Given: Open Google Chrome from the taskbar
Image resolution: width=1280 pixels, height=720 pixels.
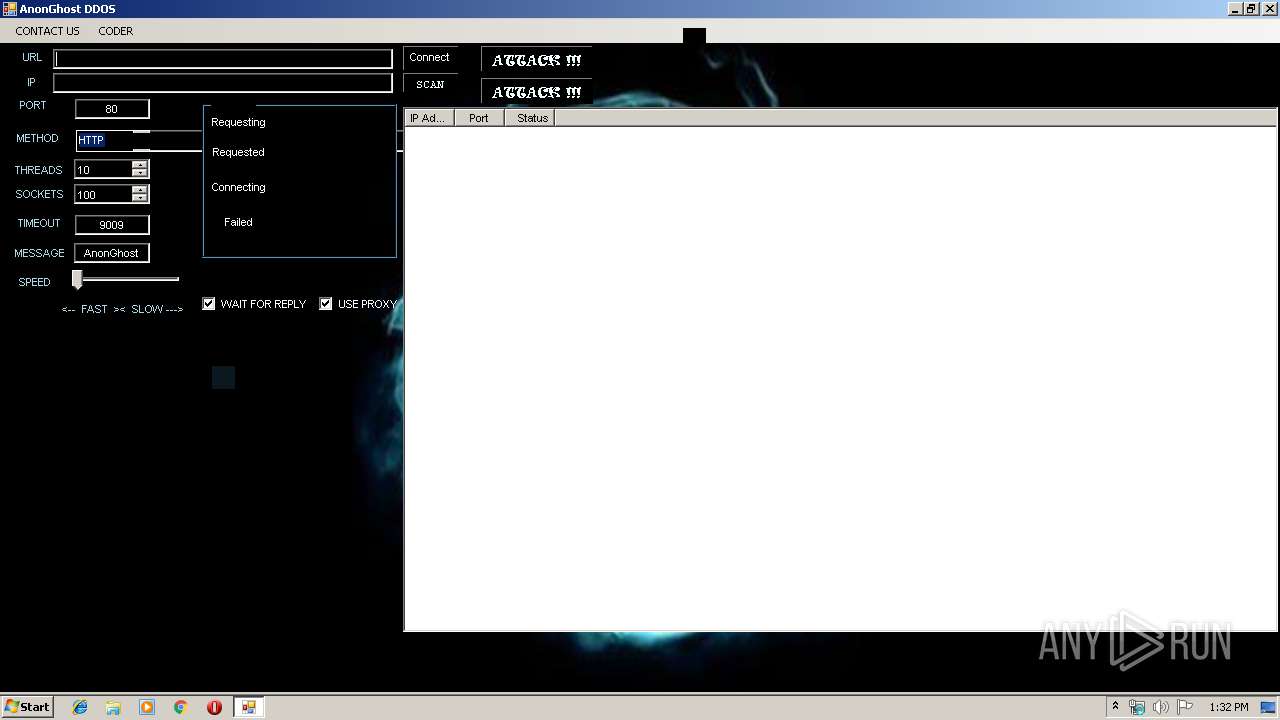Looking at the screenshot, I should (181, 707).
